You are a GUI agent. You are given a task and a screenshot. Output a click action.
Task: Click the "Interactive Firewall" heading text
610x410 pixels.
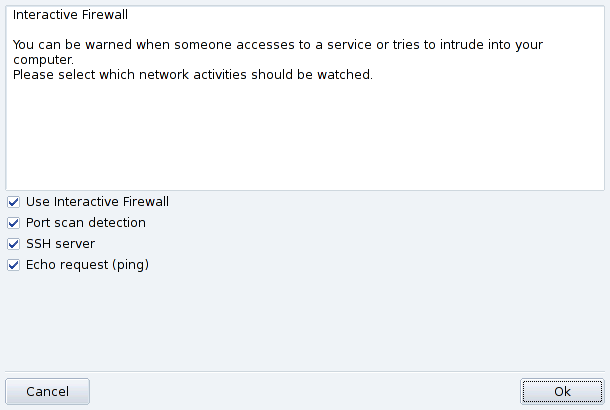click(70, 15)
